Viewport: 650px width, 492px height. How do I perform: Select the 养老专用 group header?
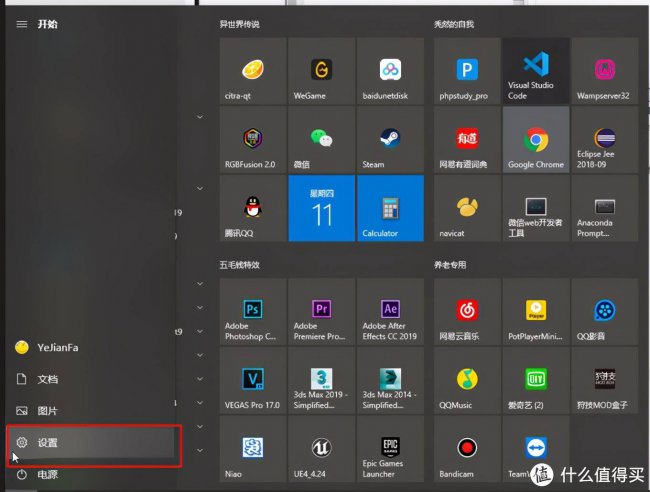450,265
